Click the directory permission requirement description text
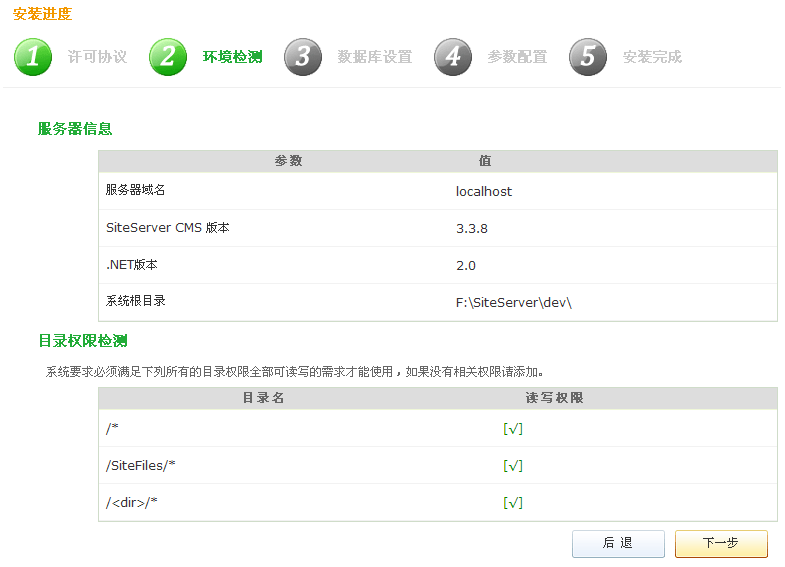785x567 pixels. tap(295, 372)
